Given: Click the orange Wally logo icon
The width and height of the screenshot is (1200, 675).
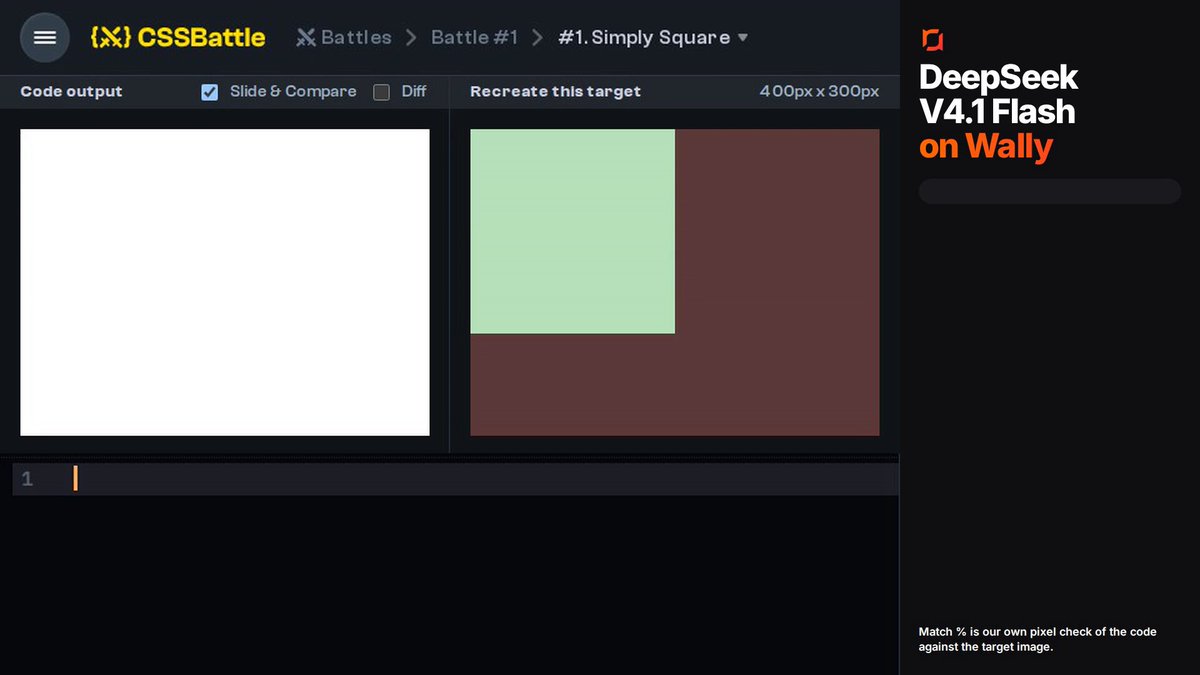Looking at the screenshot, I should [932, 39].
